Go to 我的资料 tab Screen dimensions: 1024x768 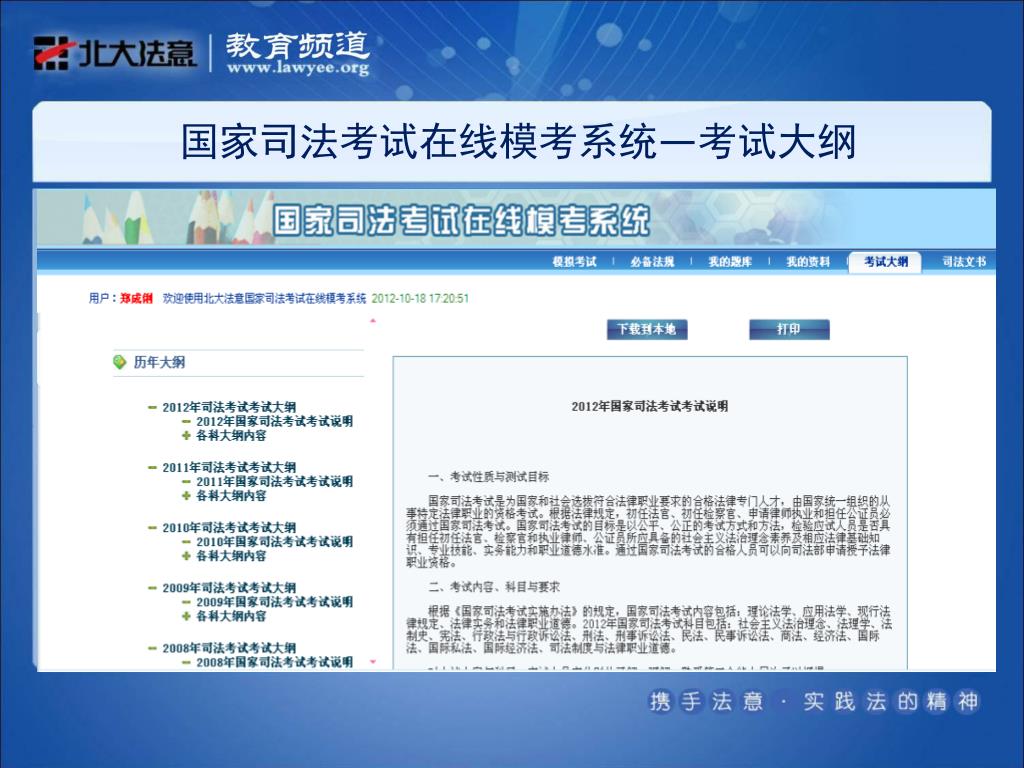[808, 262]
